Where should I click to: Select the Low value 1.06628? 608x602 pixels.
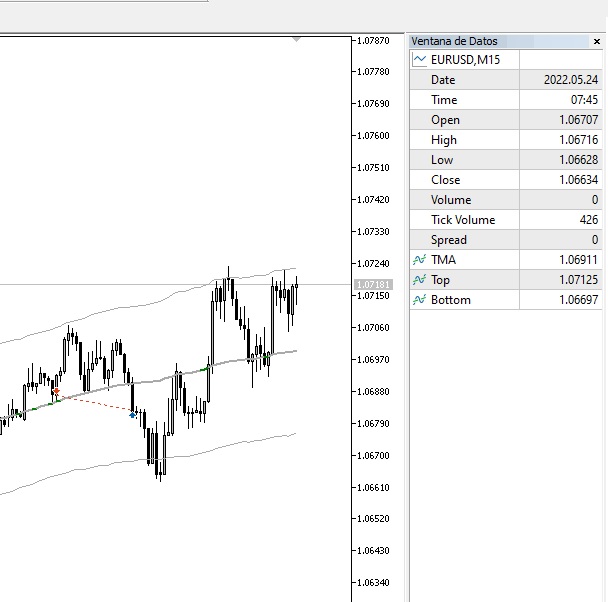(x=579, y=160)
